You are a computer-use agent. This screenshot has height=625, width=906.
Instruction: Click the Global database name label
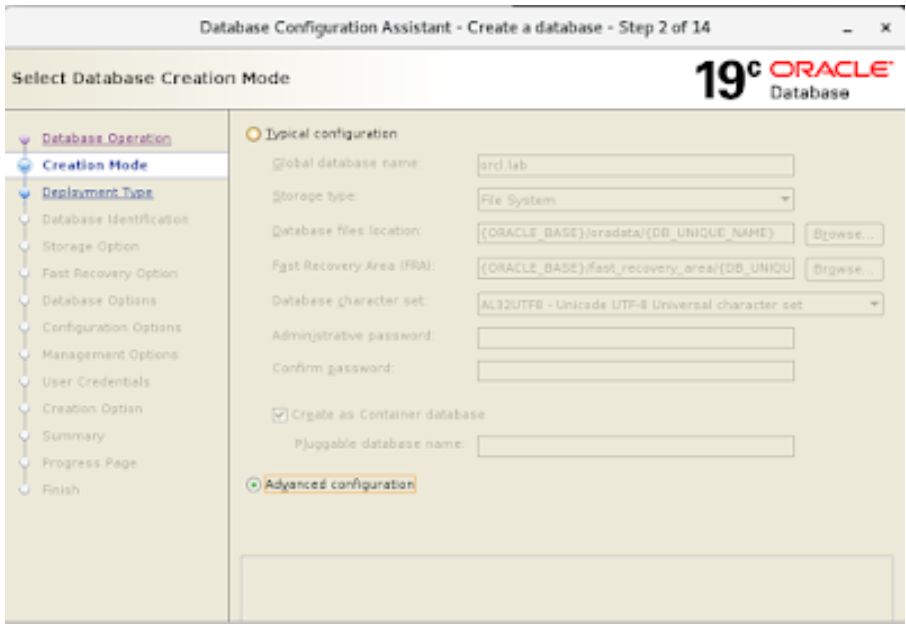pyautogui.click(x=346, y=163)
